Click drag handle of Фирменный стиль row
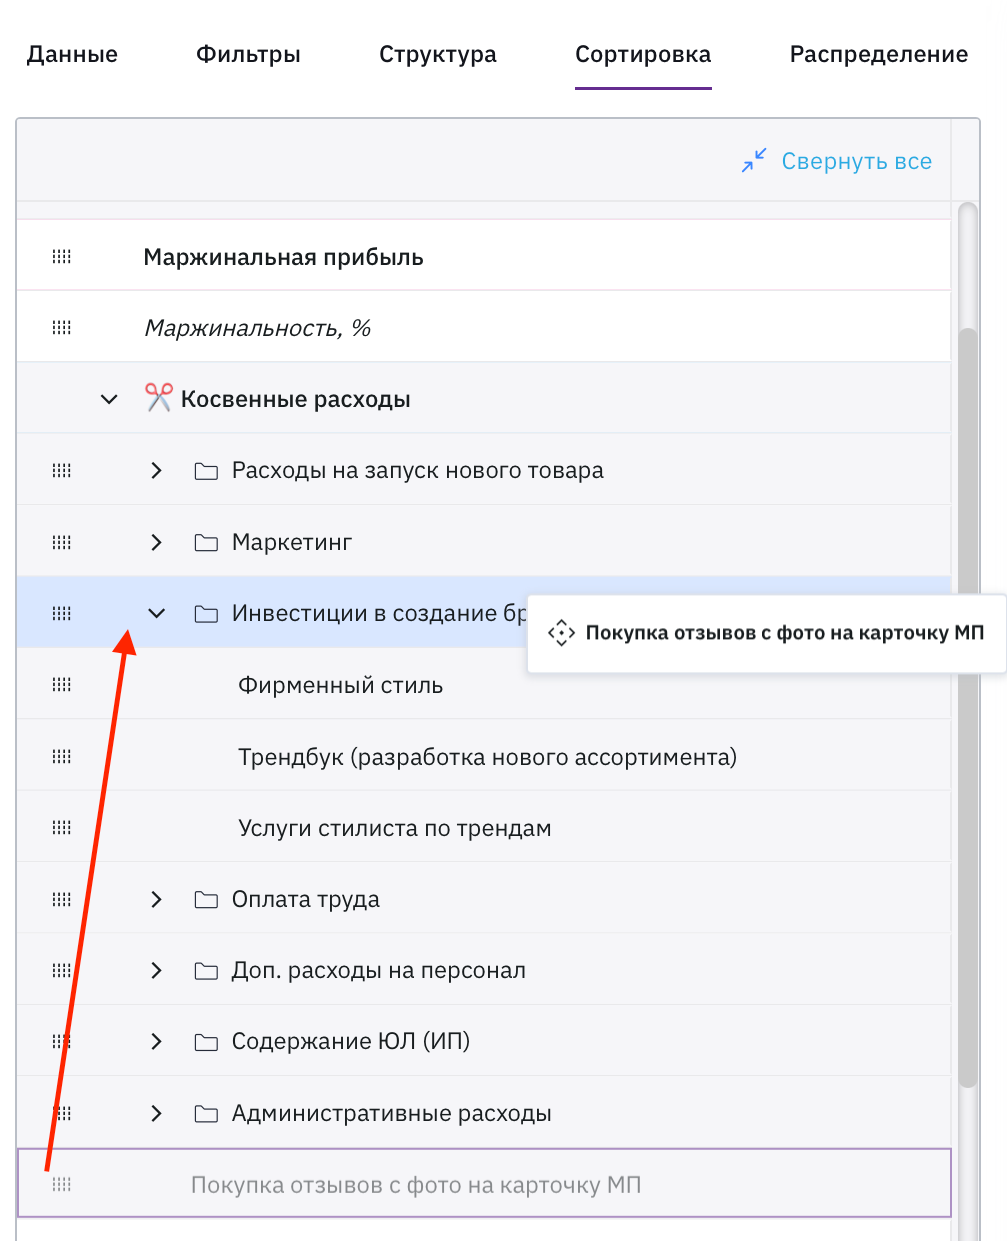The image size is (1007, 1241). point(62,685)
